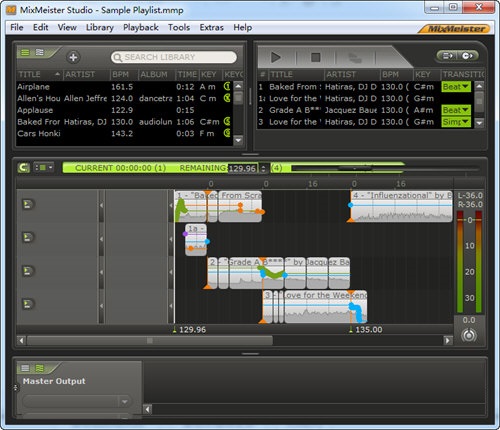Click the burn-to-CD icon at top right
Viewport: 500px width, 430px height.
pos(467,56)
